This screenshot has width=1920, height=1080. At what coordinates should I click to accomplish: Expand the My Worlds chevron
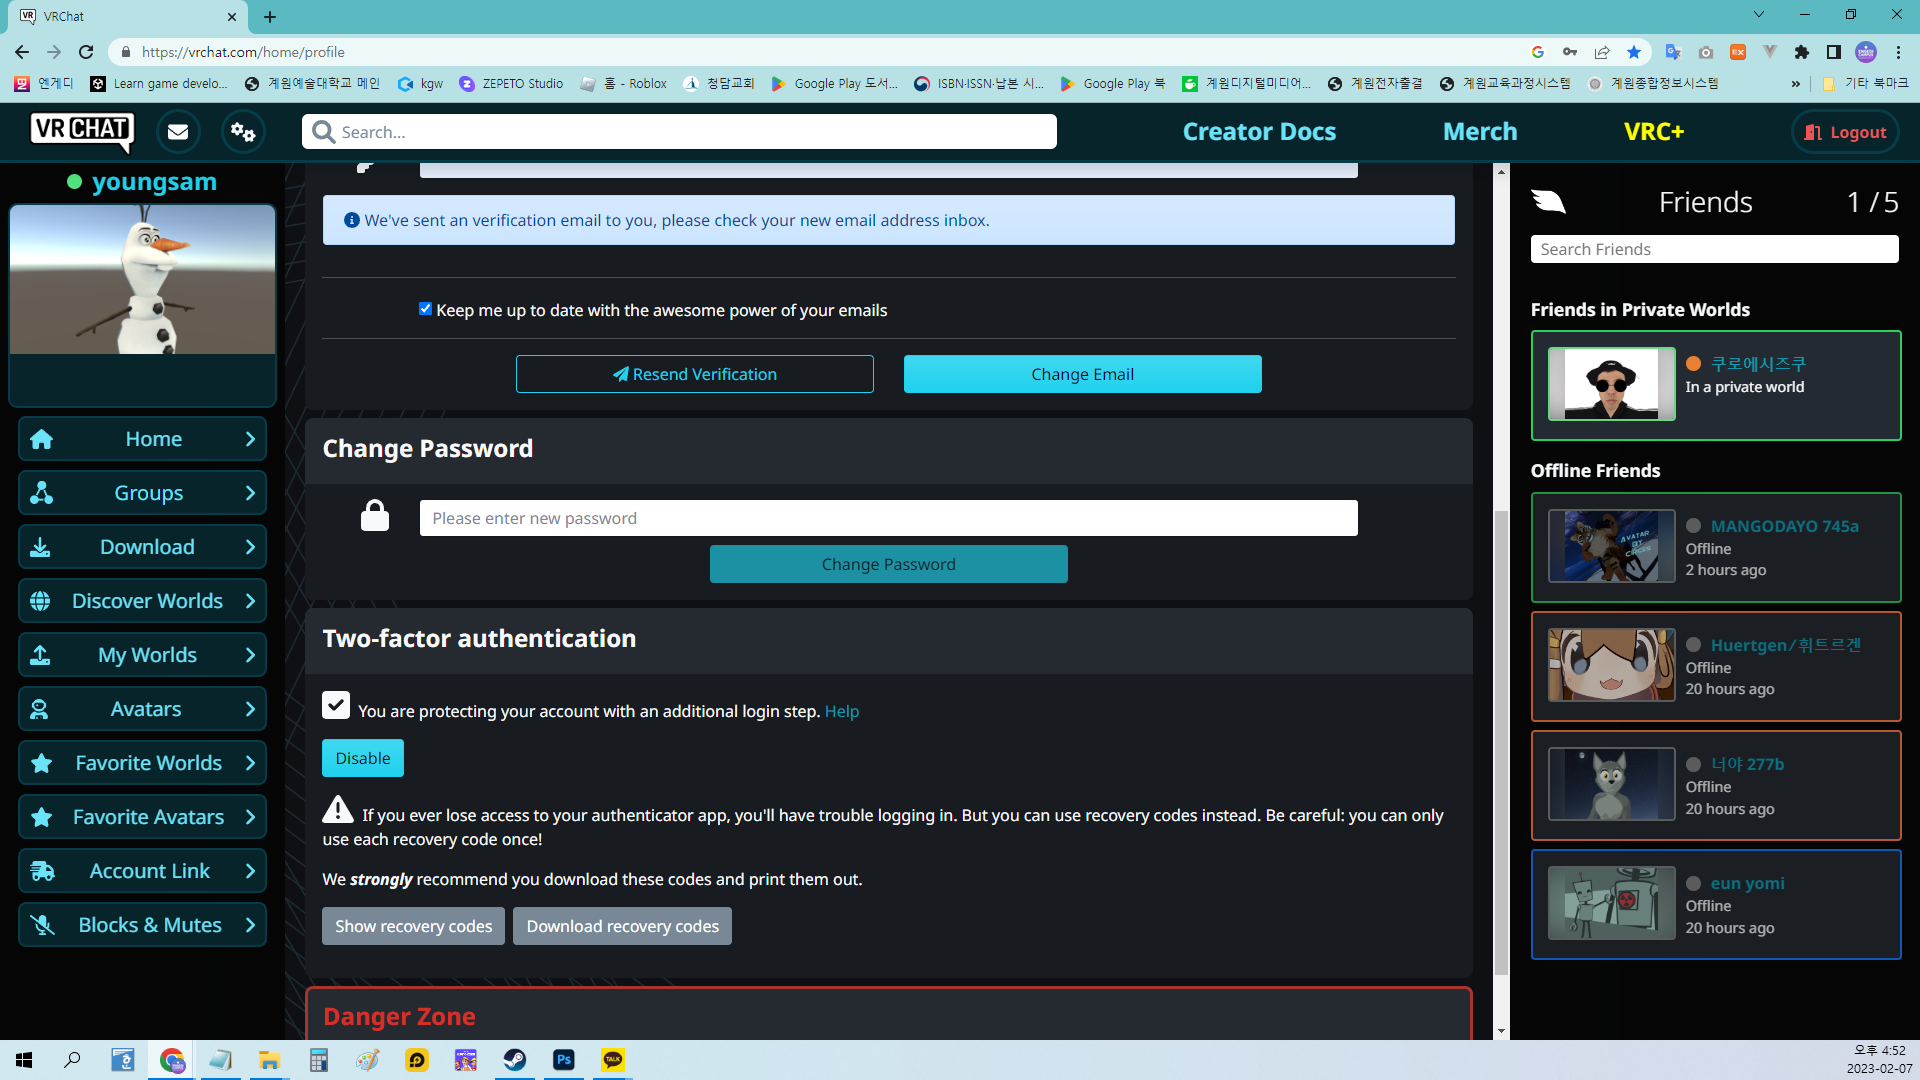[x=250, y=655]
